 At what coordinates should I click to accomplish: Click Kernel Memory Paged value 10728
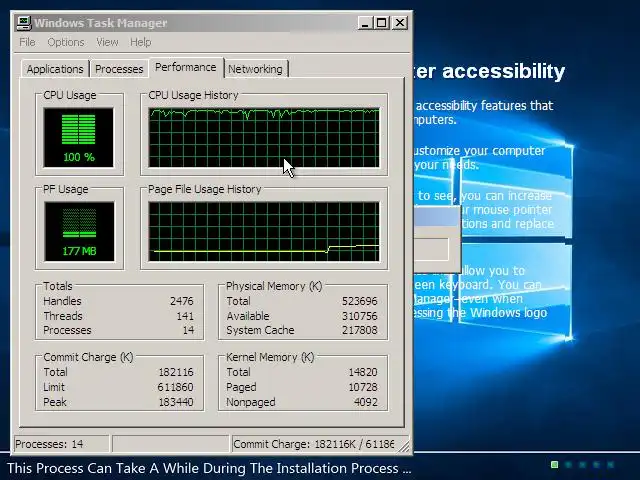pos(363,387)
